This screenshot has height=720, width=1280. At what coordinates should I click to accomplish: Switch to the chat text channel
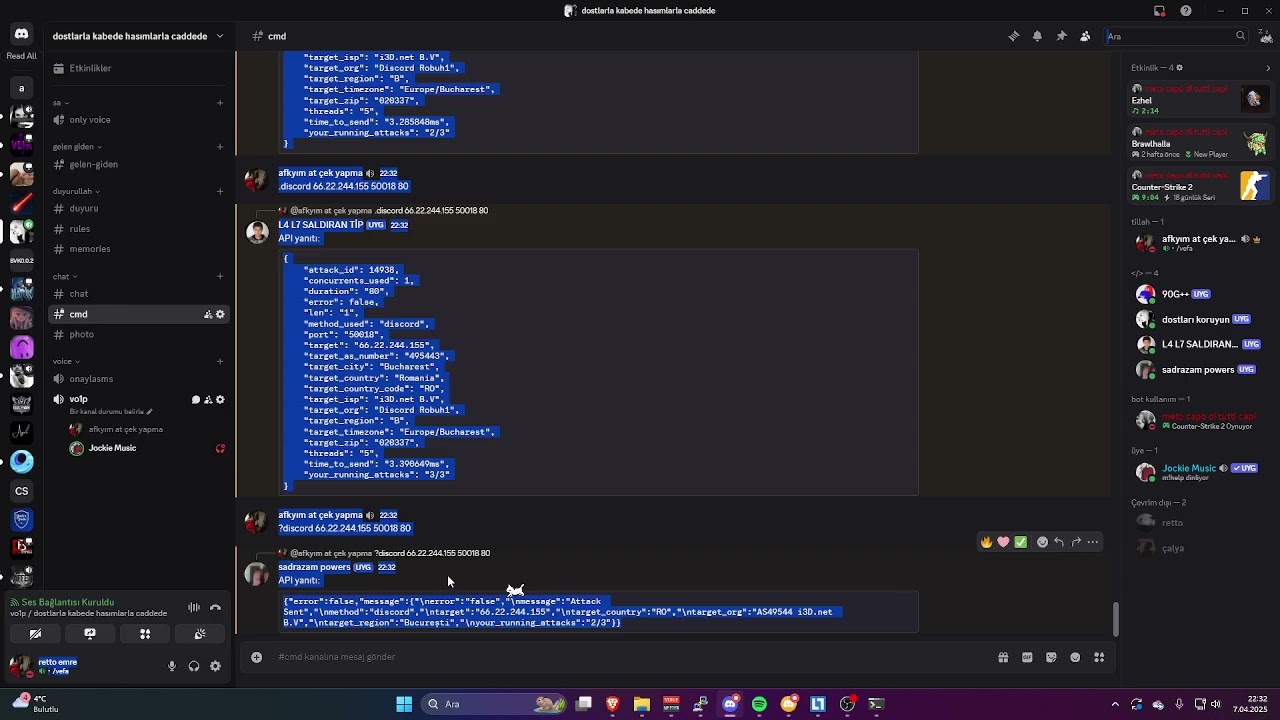[x=138, y=294]
